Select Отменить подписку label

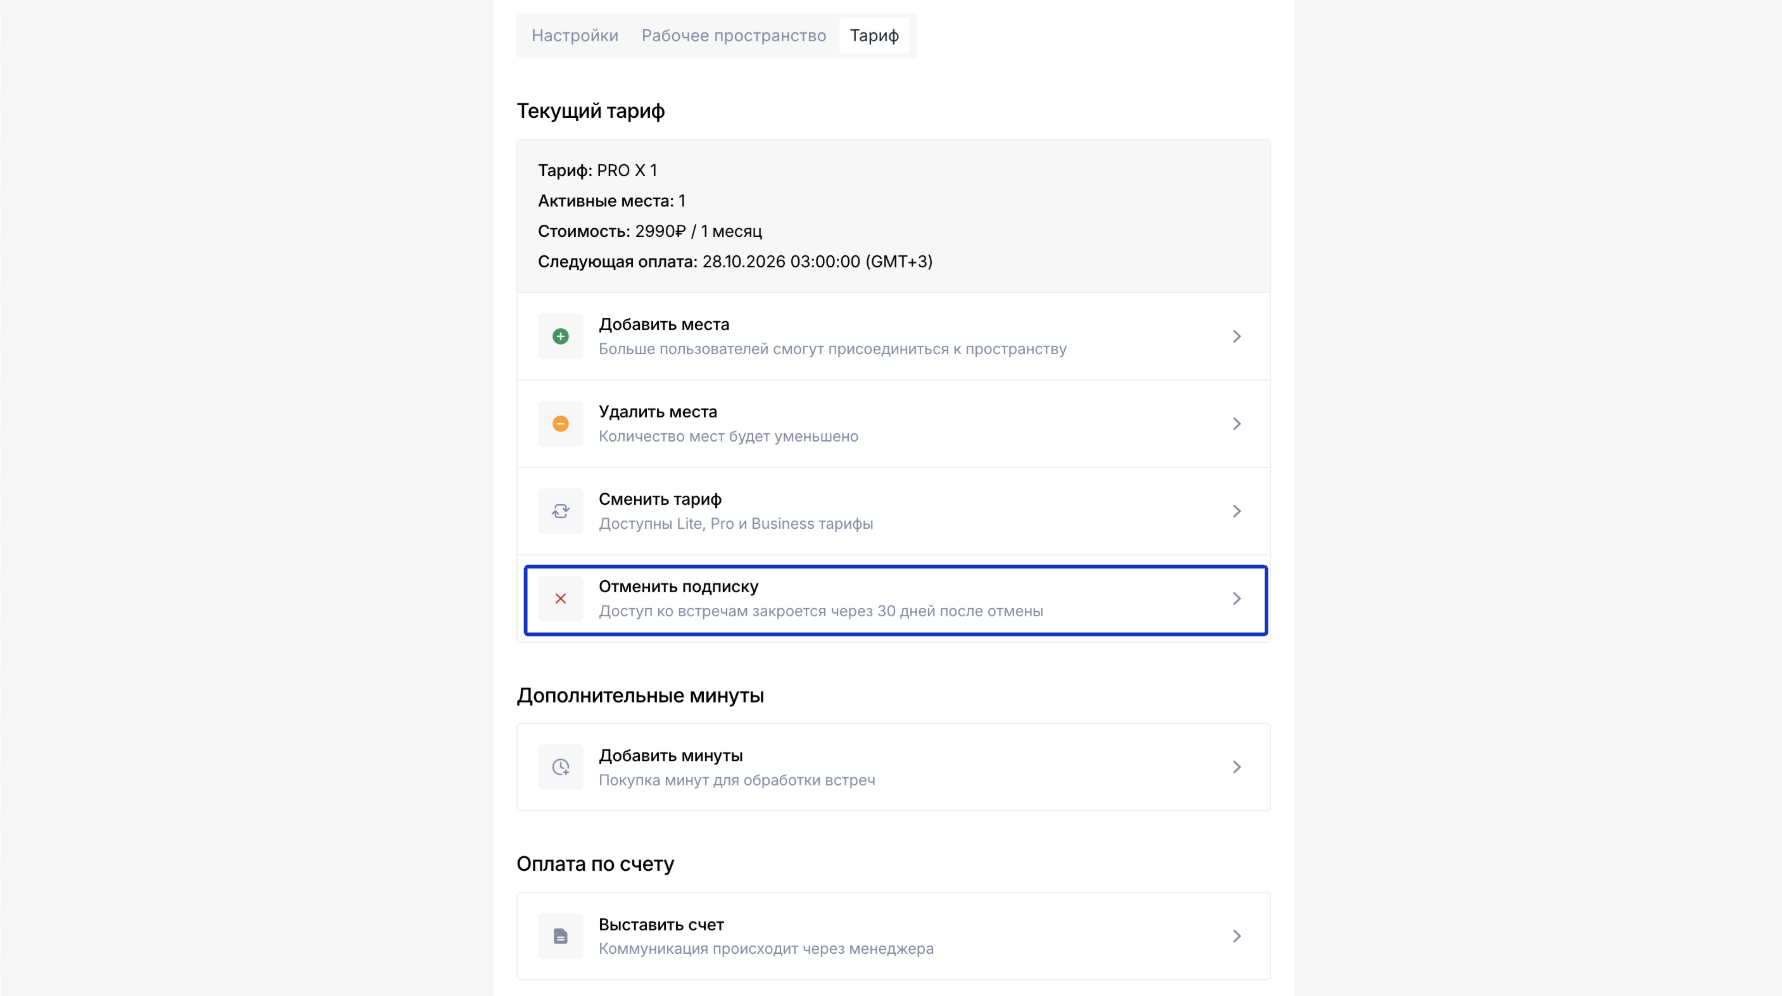(x=678, y=587)
